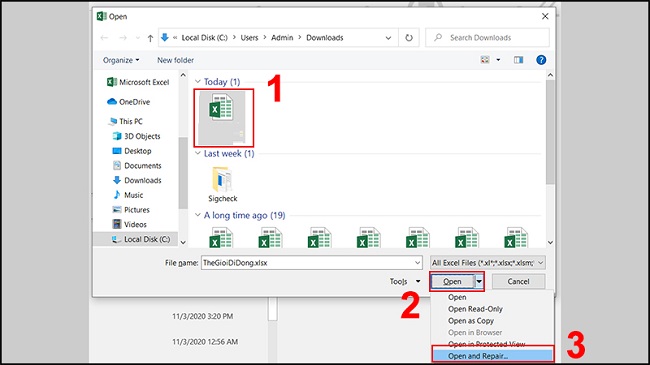
Task: Click the File name input box
Action: pyautogui.click(x=307, y=263)
